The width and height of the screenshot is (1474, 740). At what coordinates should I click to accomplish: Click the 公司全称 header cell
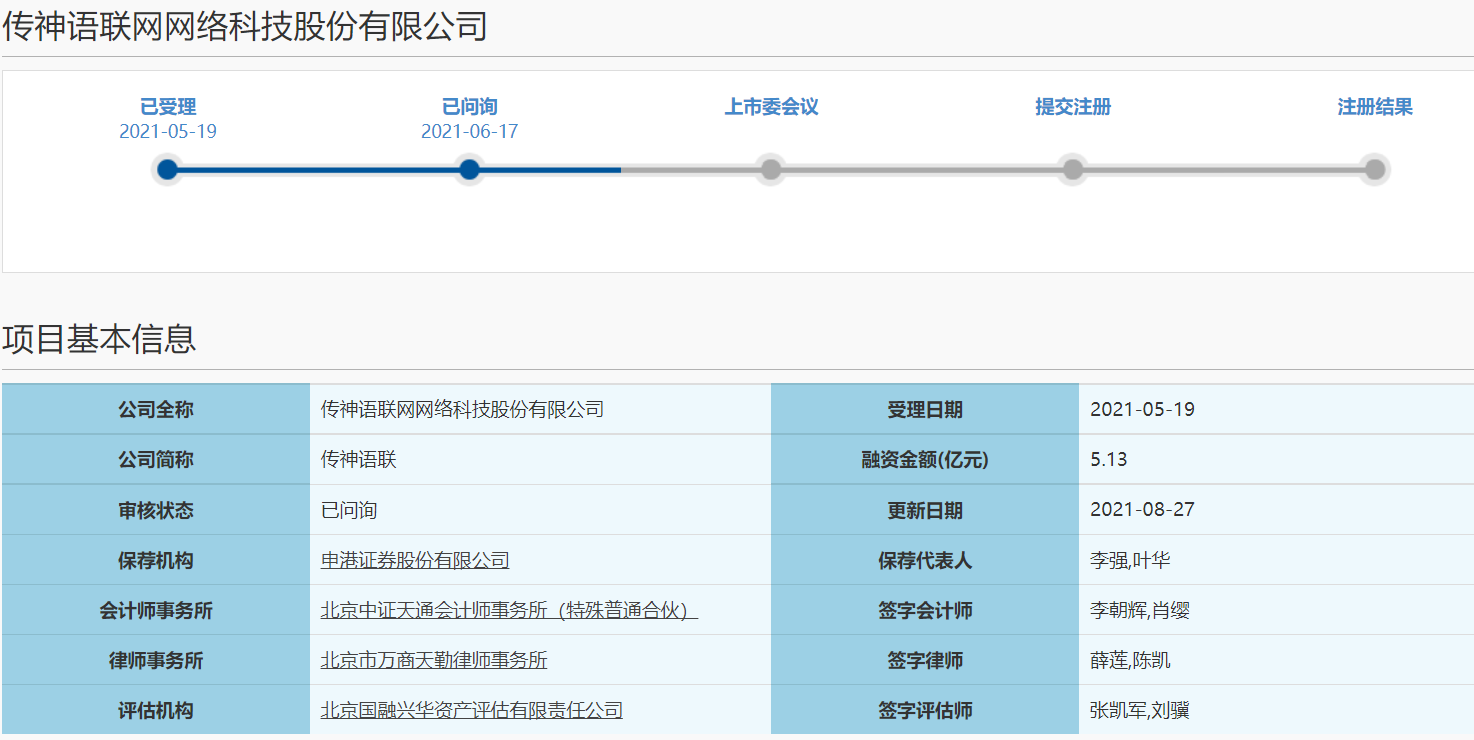156,410
